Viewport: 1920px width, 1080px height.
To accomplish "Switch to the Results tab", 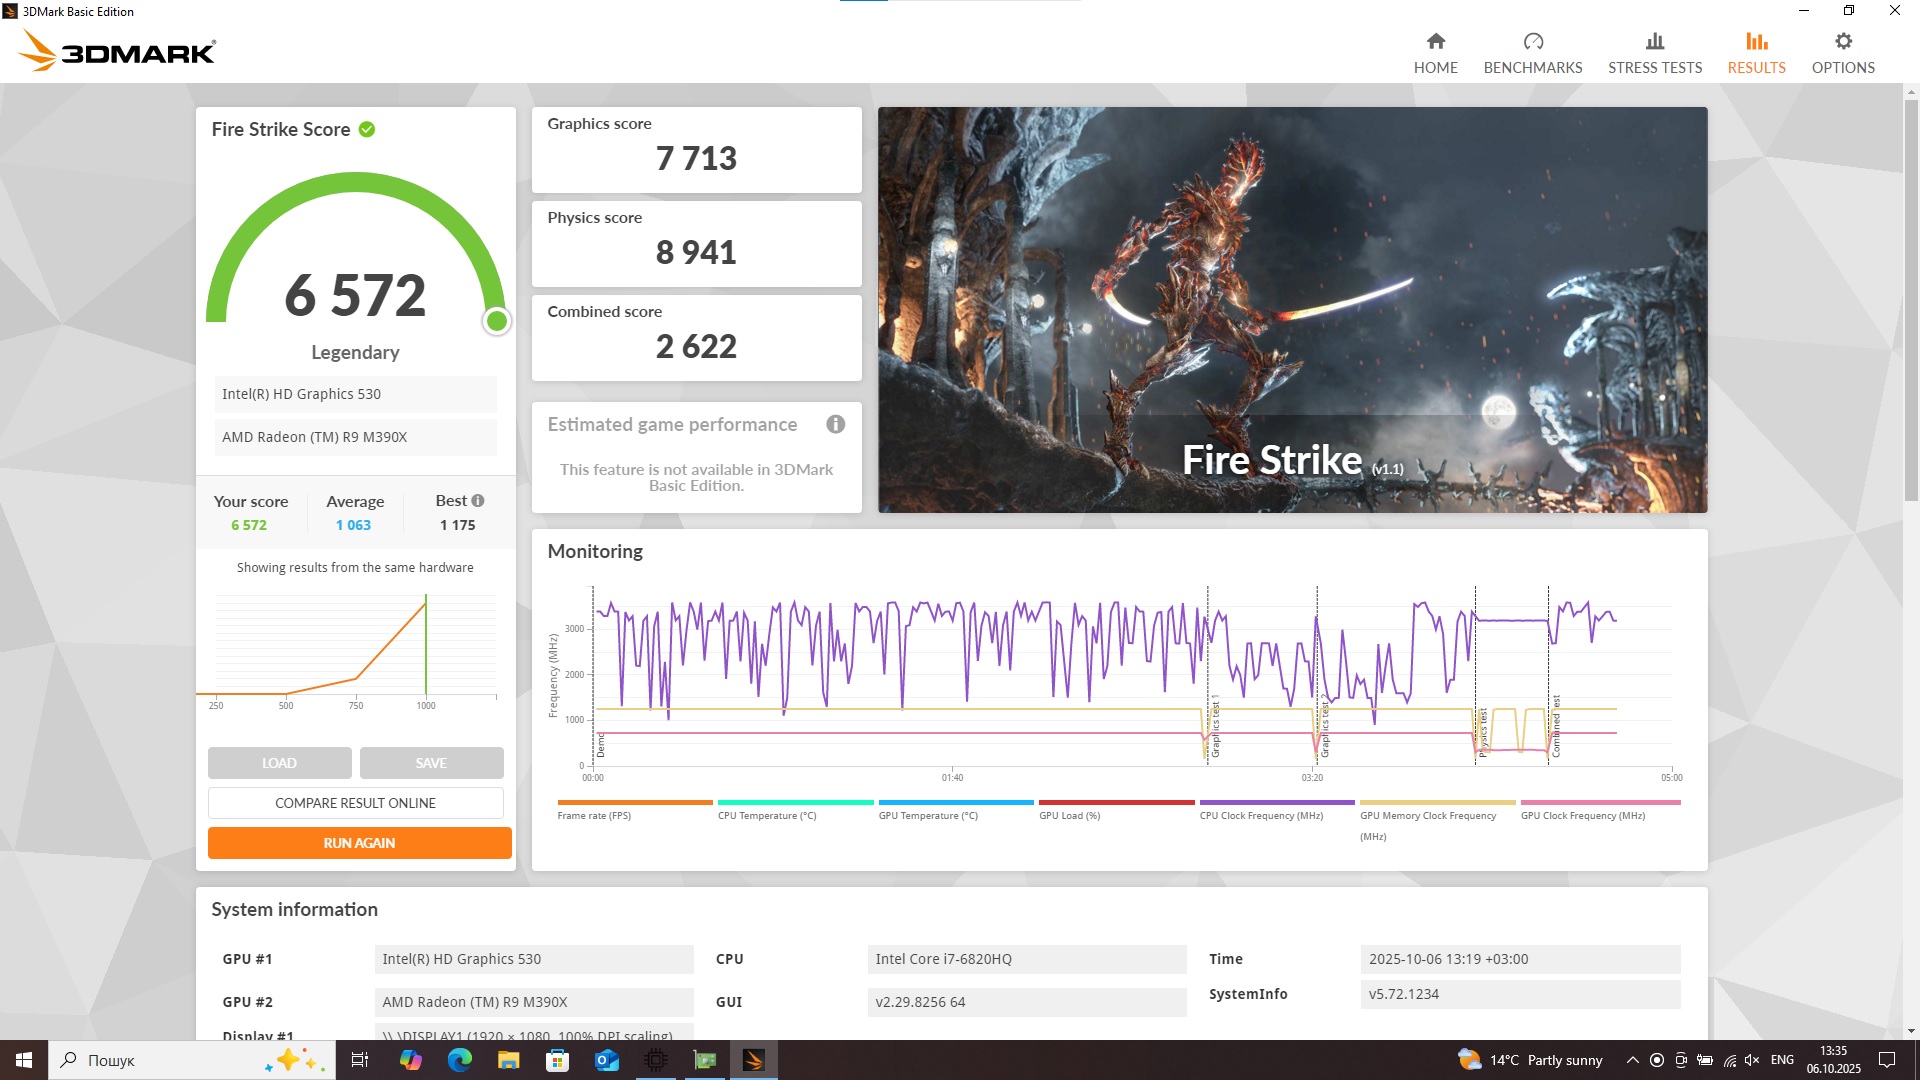I will (1755, 53).
